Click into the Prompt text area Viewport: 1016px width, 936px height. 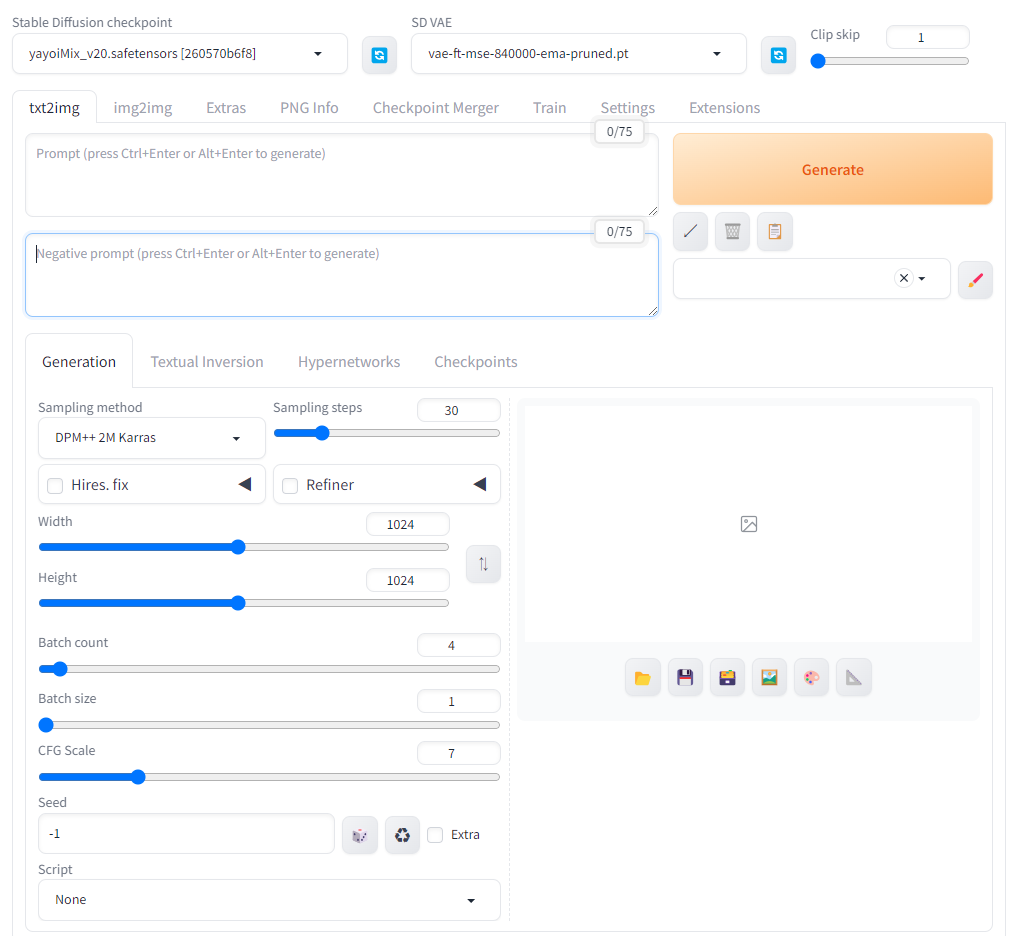(341, 175)
